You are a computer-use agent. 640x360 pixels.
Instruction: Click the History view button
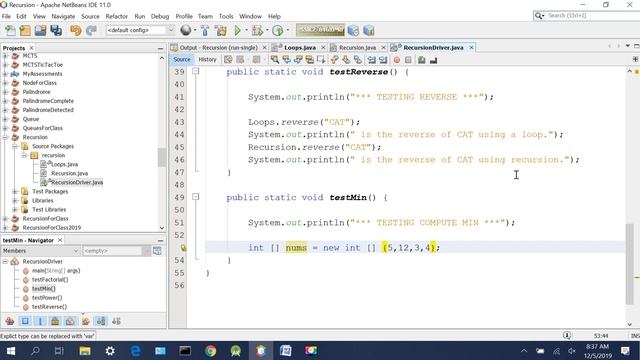207,60
